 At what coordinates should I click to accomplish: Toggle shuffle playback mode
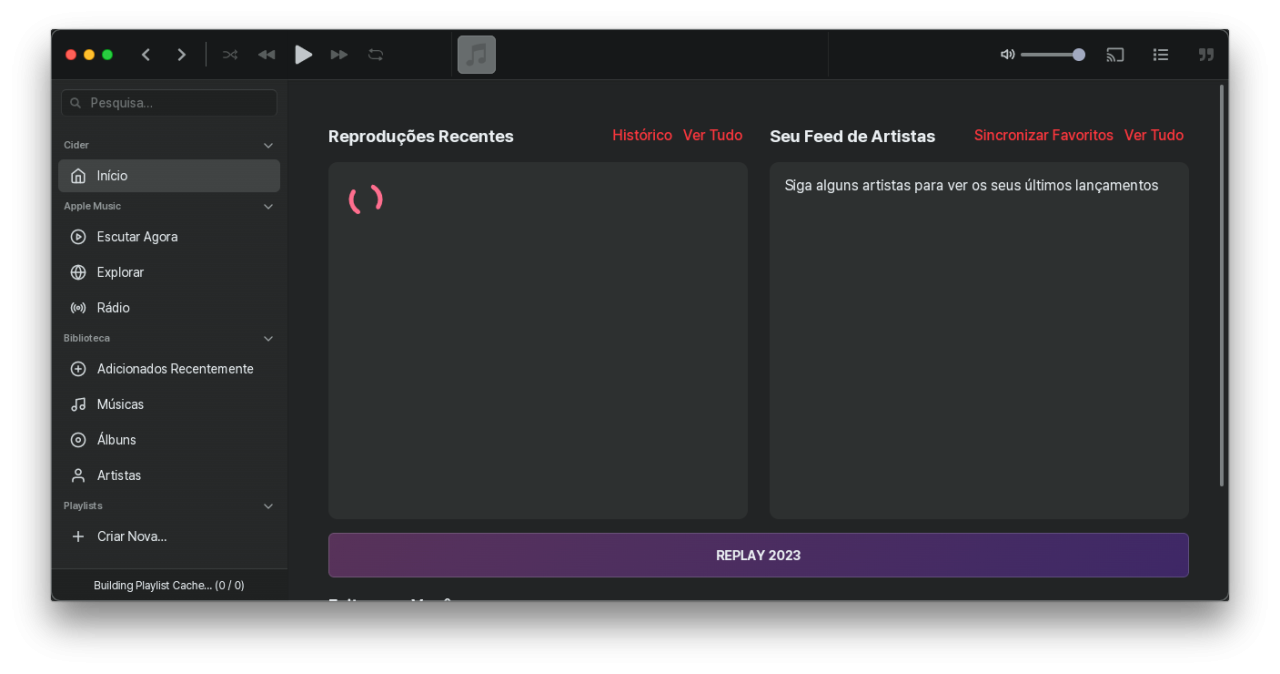coord(230,55)
